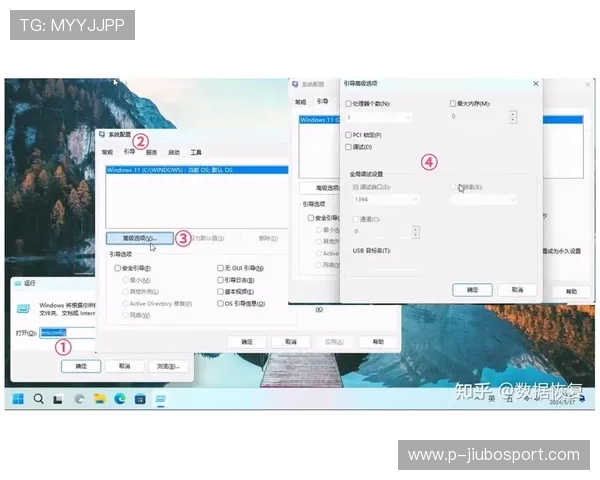Viewport: 600px width, 480px height.
Task: Click the taskbar Search magnifier icon
Action: (39, 398)
